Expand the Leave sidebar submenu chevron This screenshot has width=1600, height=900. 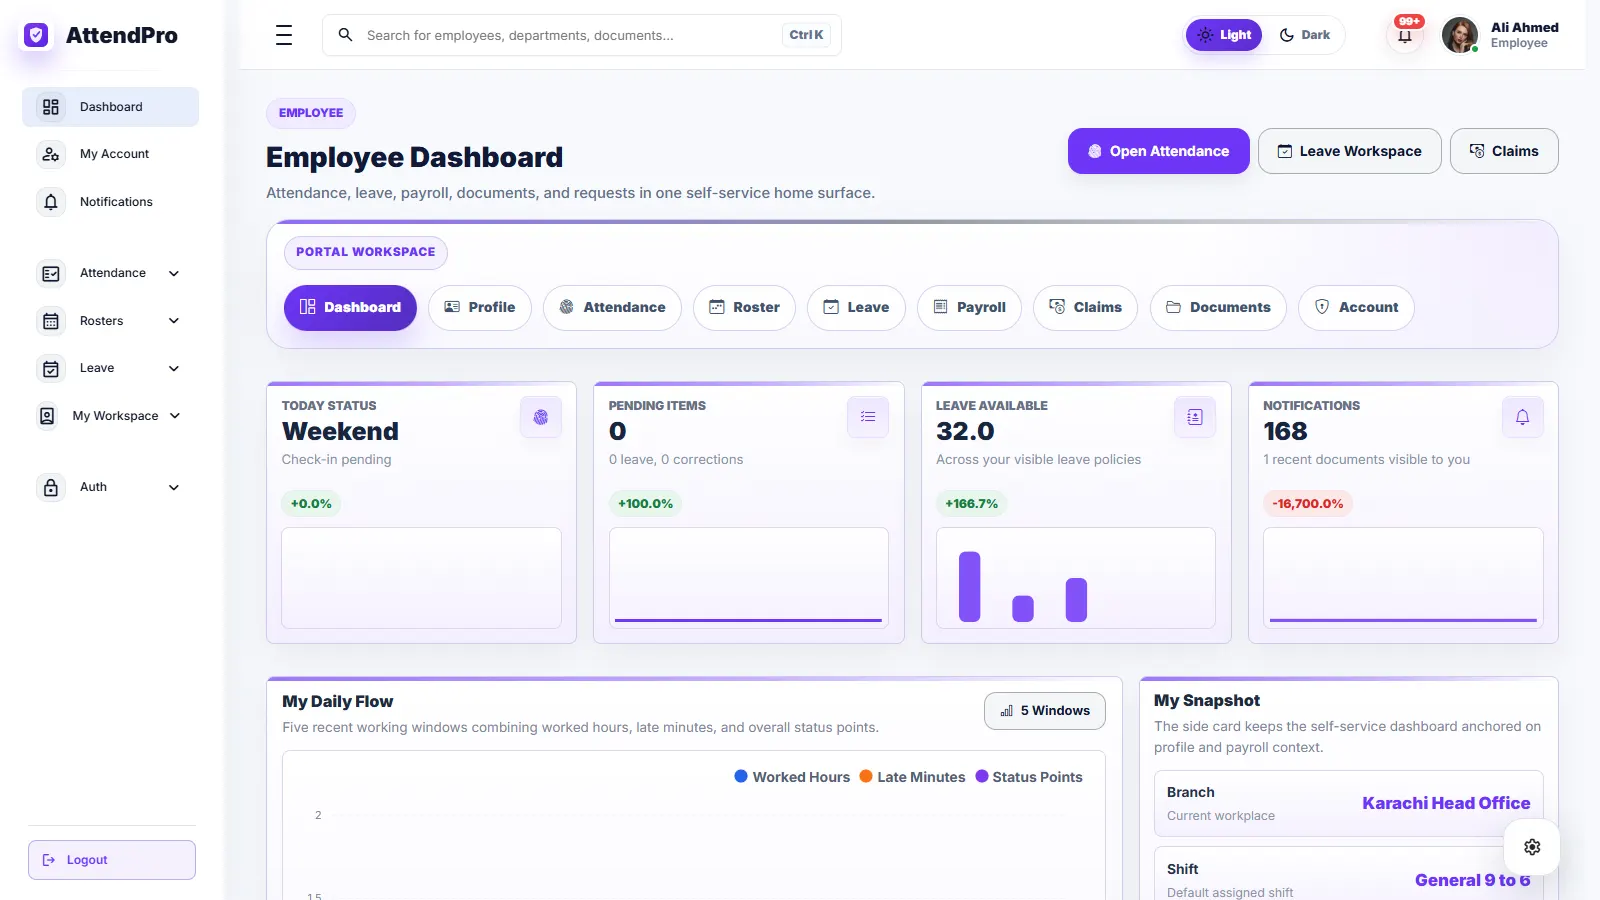coord(174,368)
